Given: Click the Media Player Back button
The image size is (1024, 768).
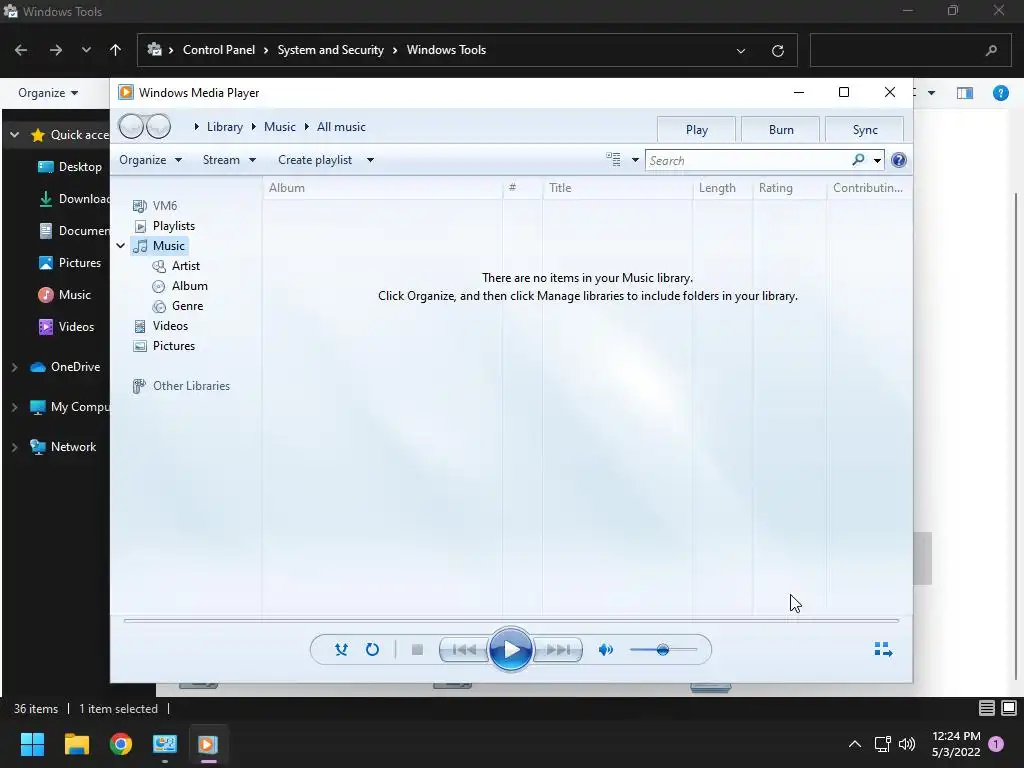Looking at the screenshot, I should 131,126.
